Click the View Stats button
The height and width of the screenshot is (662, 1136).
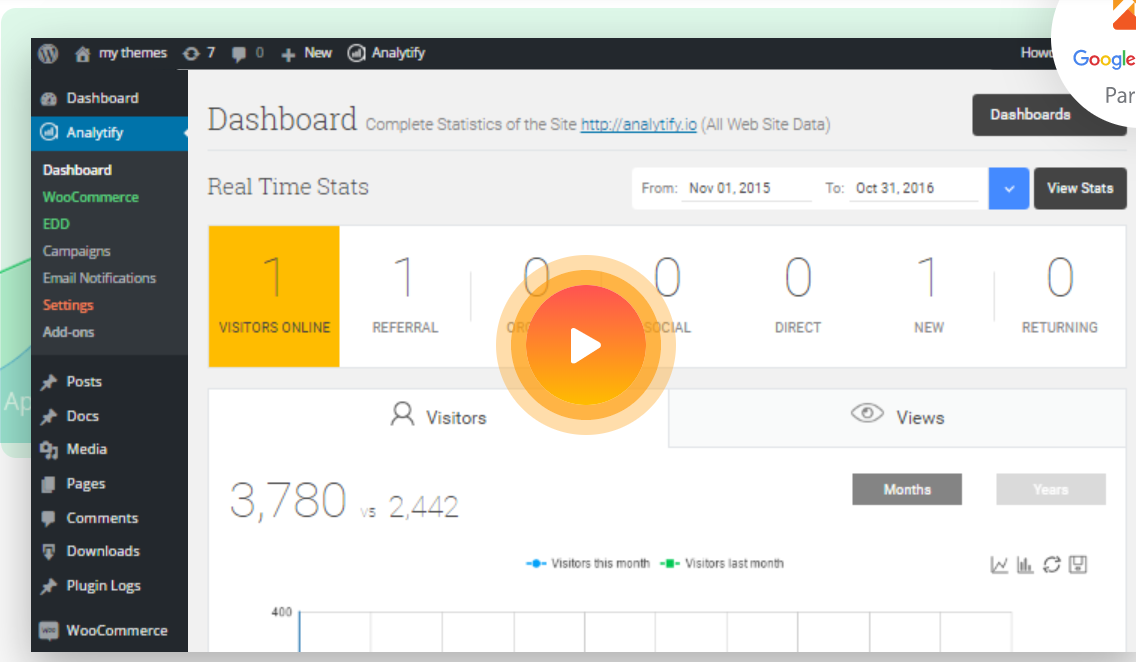[x=1079, y=188]
